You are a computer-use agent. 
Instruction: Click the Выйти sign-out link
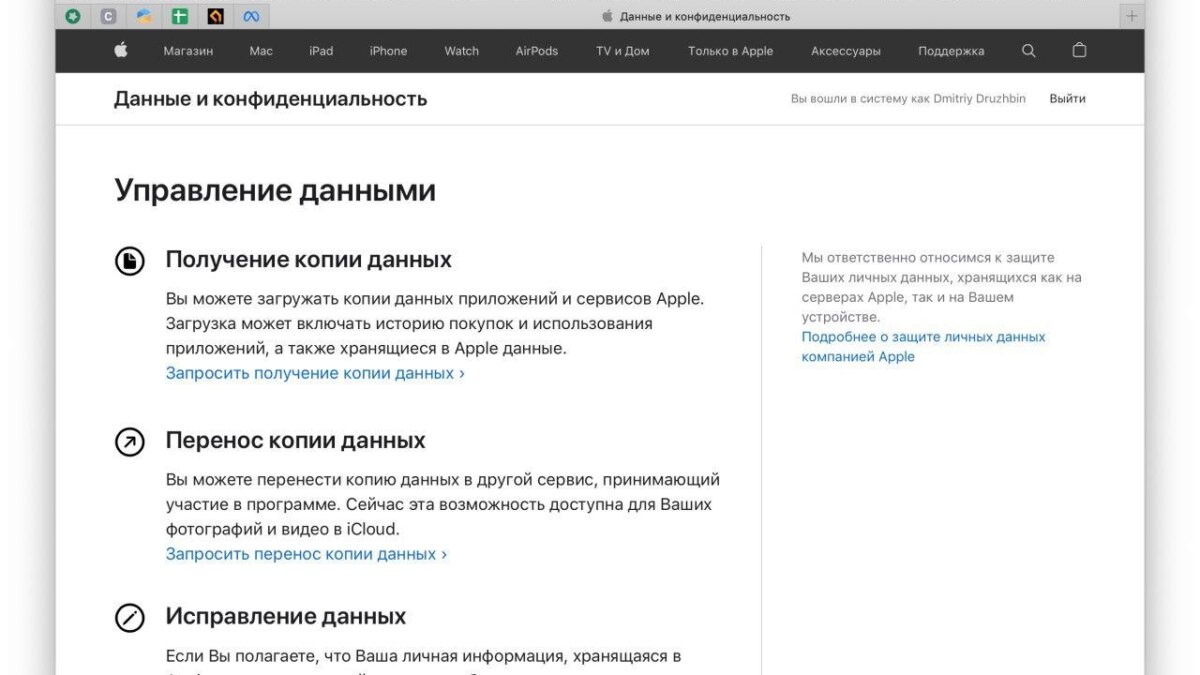point(1067,98)
